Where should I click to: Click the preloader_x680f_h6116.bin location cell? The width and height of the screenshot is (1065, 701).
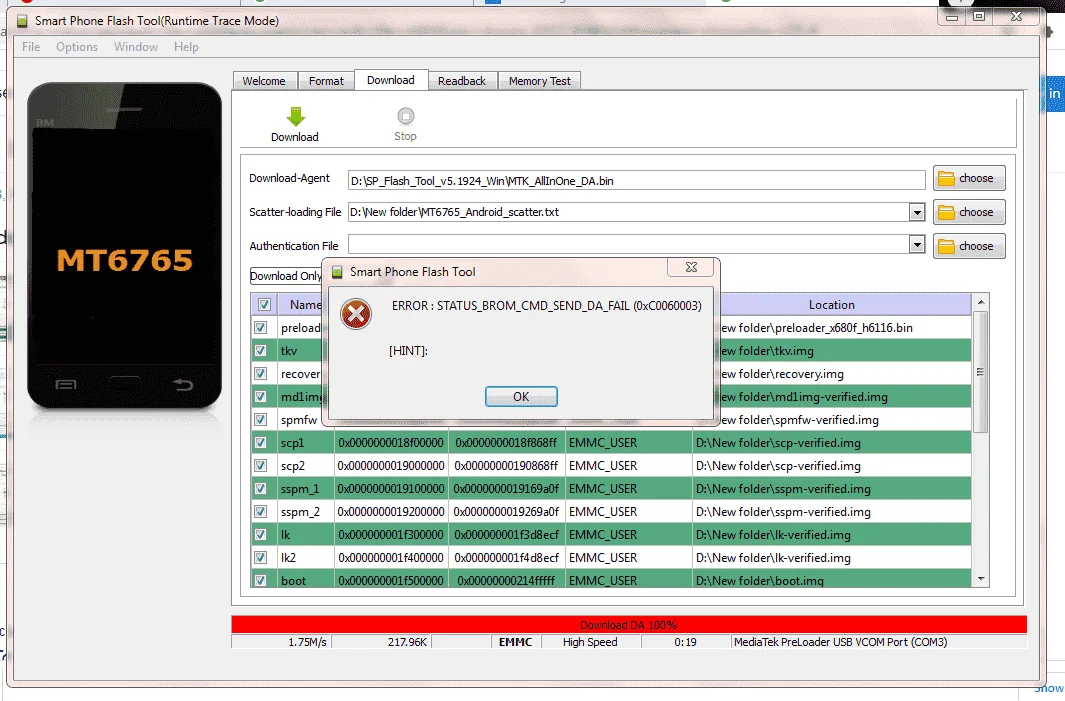point(846,328)
